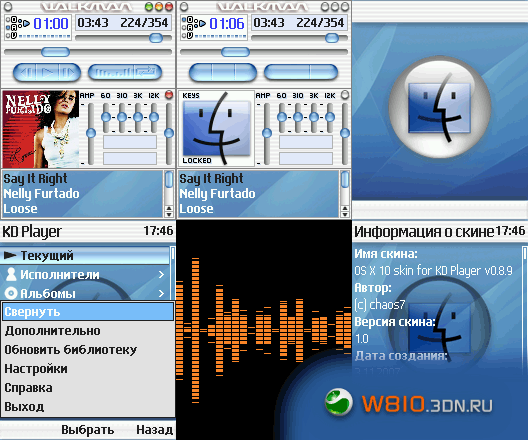Viewport: 528px width, 440px height.
Task: Click the volume slider knob under 224/354 in 01:00 player
Action: [x=156, y=38]
